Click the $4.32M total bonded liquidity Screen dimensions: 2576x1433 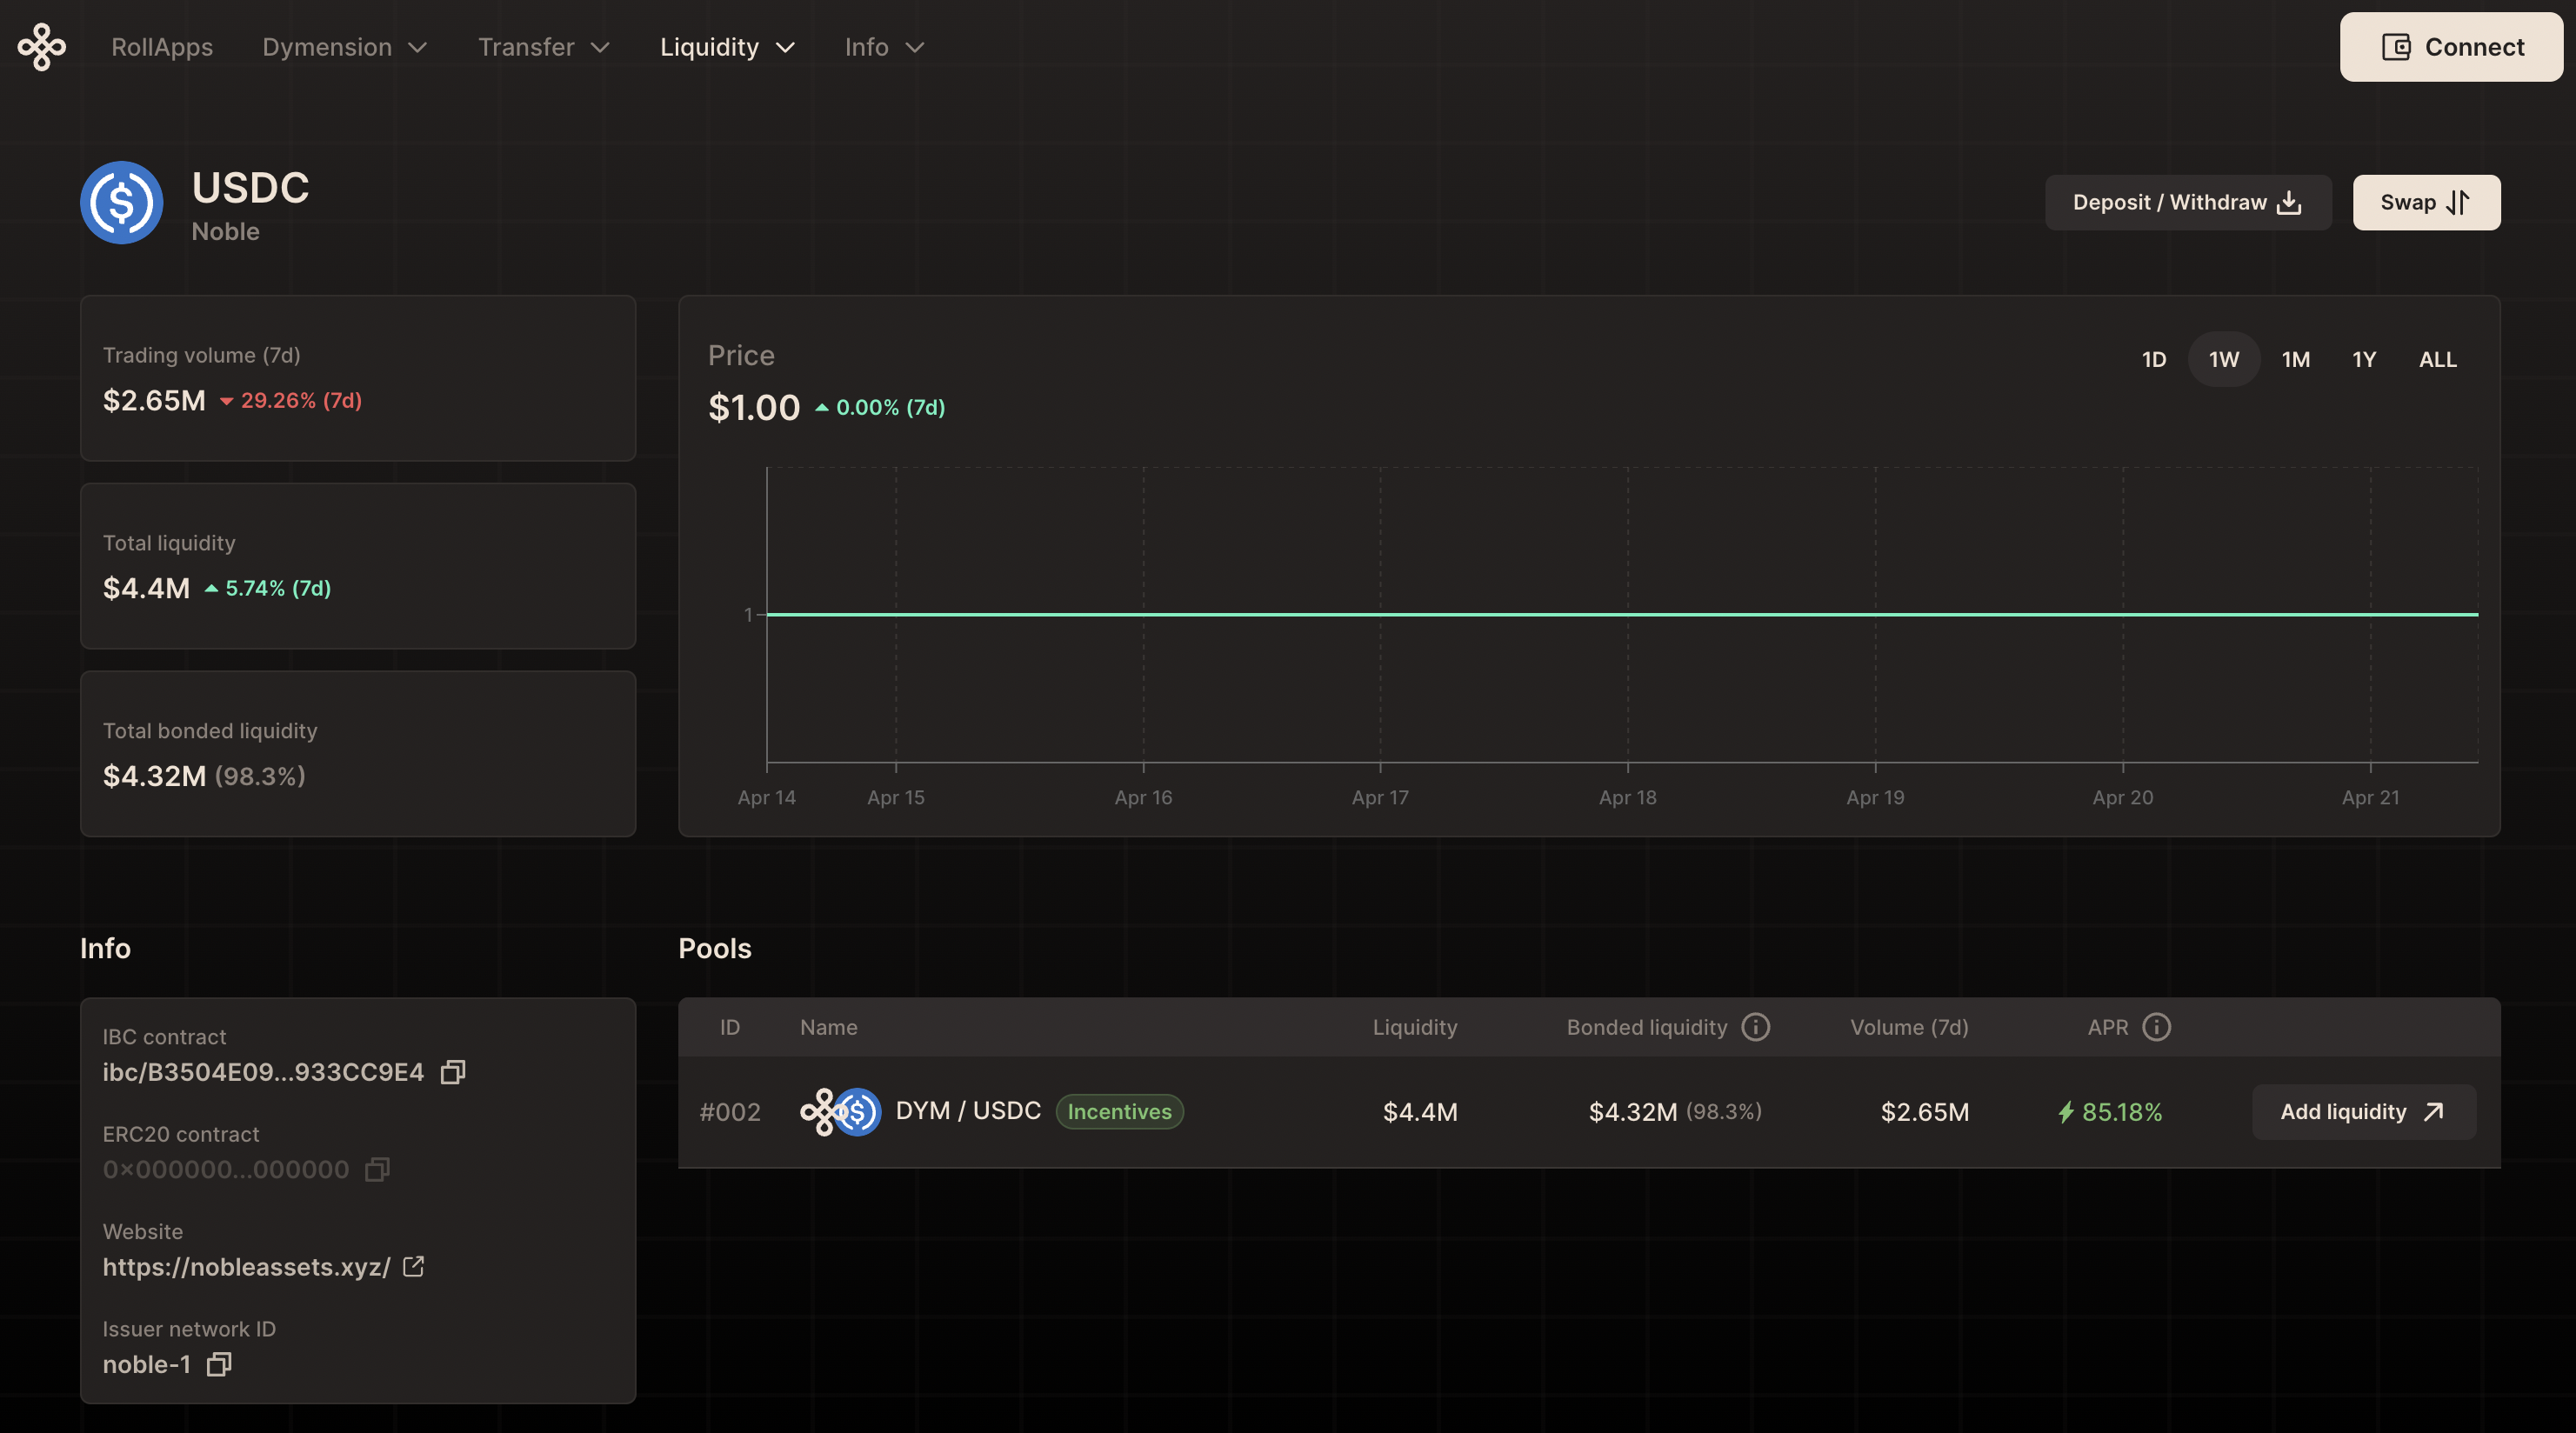pyautogui.click(x=154, y=776)
